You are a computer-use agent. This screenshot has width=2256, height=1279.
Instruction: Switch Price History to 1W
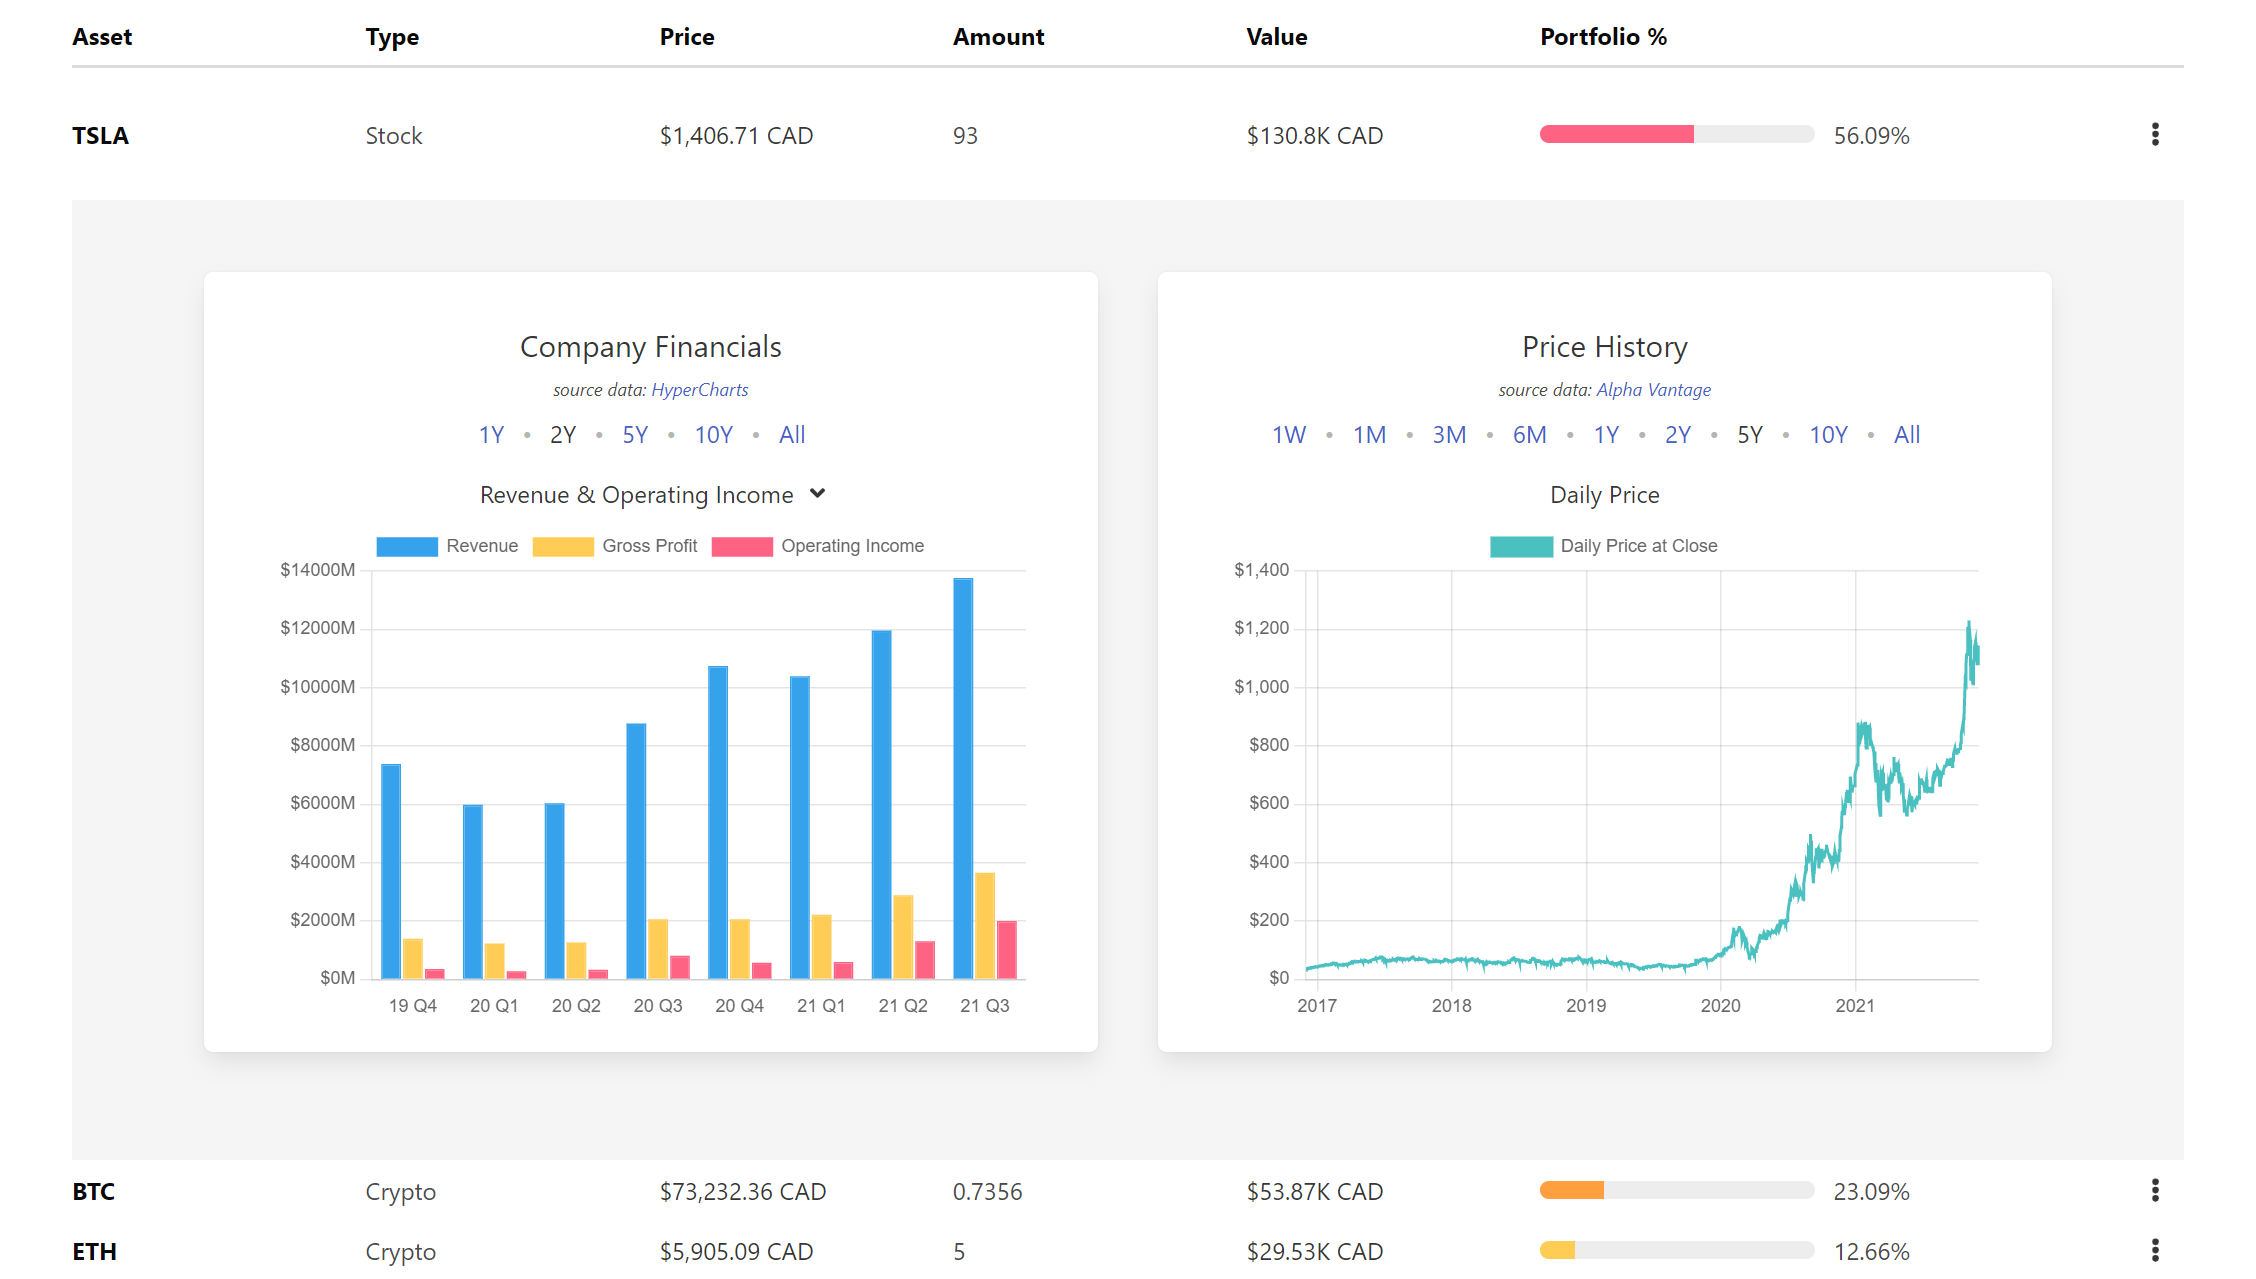tap(1289, 435)
